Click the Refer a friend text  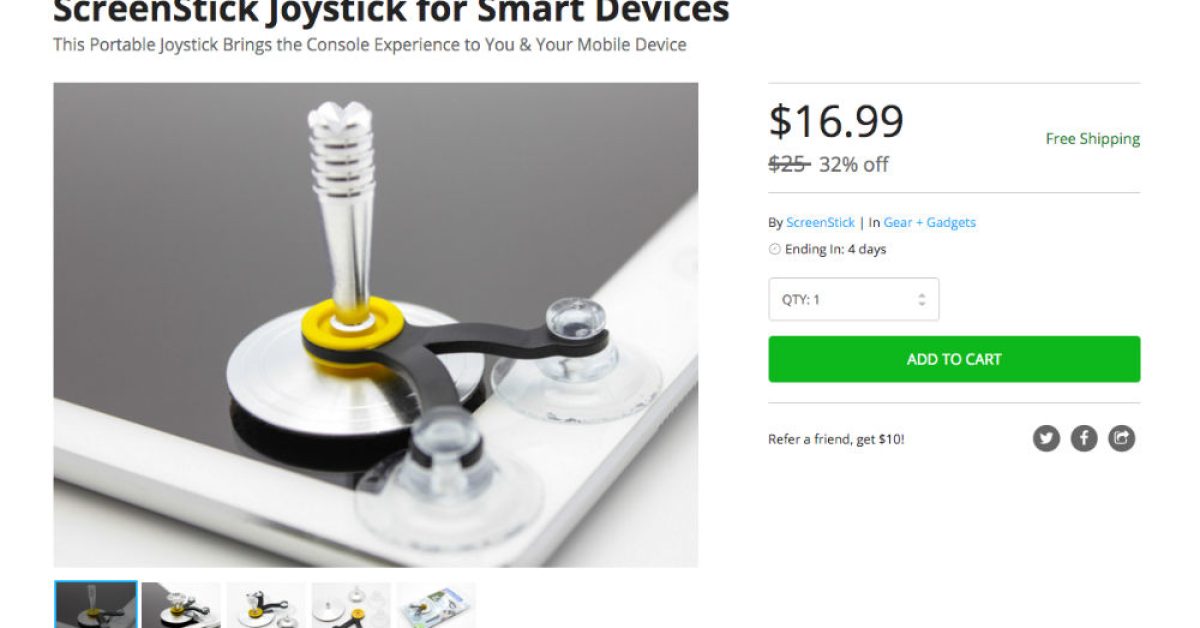click(836, 439)
